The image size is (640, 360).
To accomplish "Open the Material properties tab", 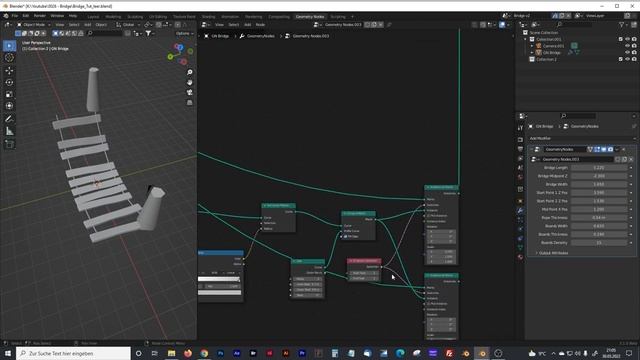I will tap(520, 257).
